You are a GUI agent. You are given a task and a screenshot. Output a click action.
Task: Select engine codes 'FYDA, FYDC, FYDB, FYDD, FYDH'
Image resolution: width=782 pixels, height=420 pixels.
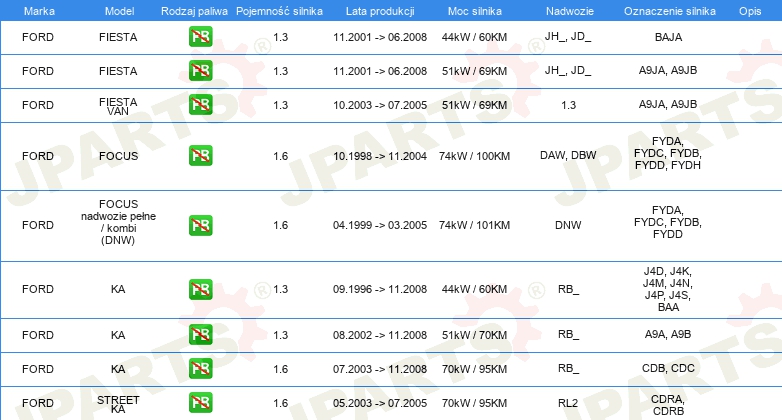coord(668,153)
